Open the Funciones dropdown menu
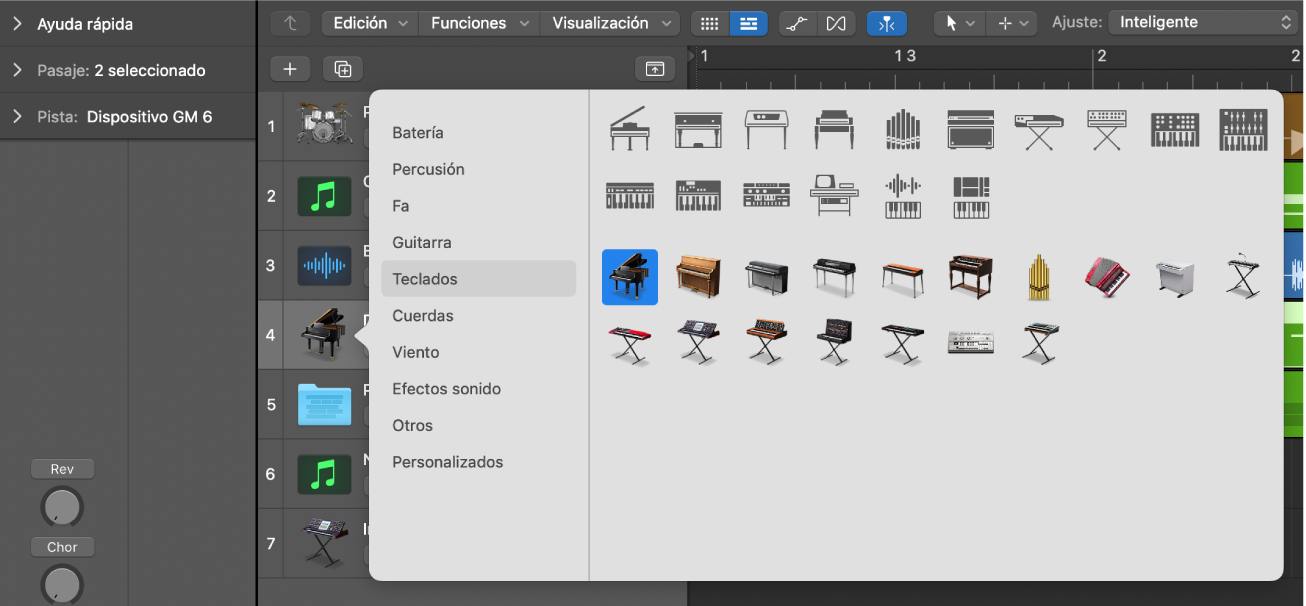Screen dimensions: 1306x606 pos(478,22)
